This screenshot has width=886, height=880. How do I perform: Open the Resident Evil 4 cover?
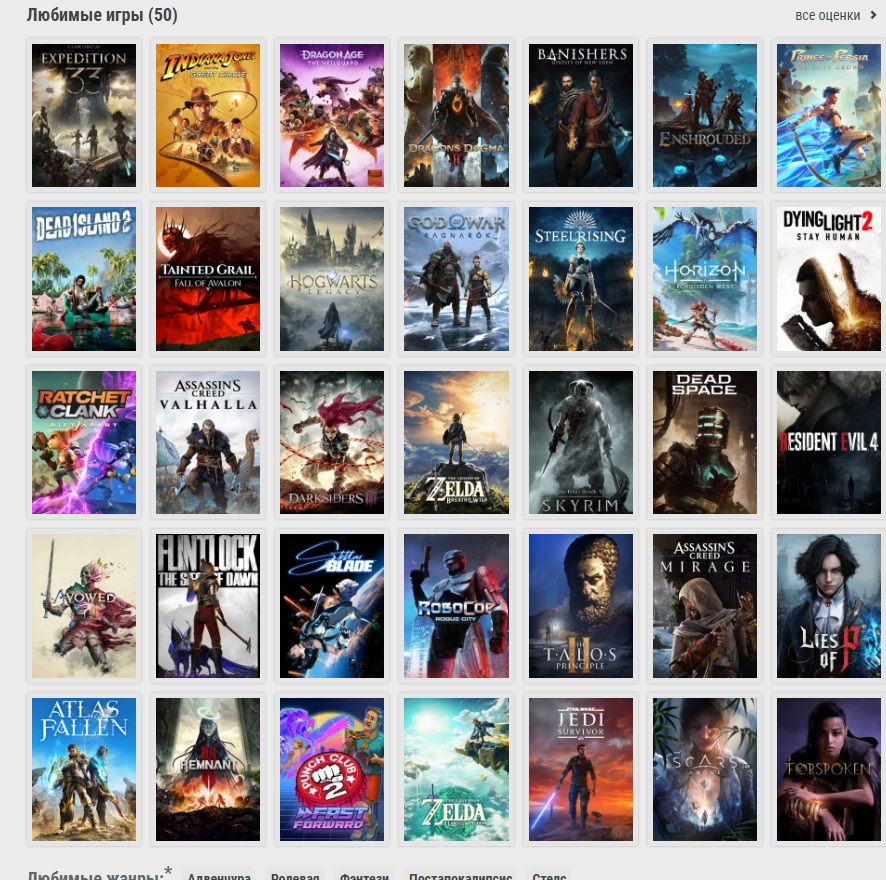coord(829,443)
